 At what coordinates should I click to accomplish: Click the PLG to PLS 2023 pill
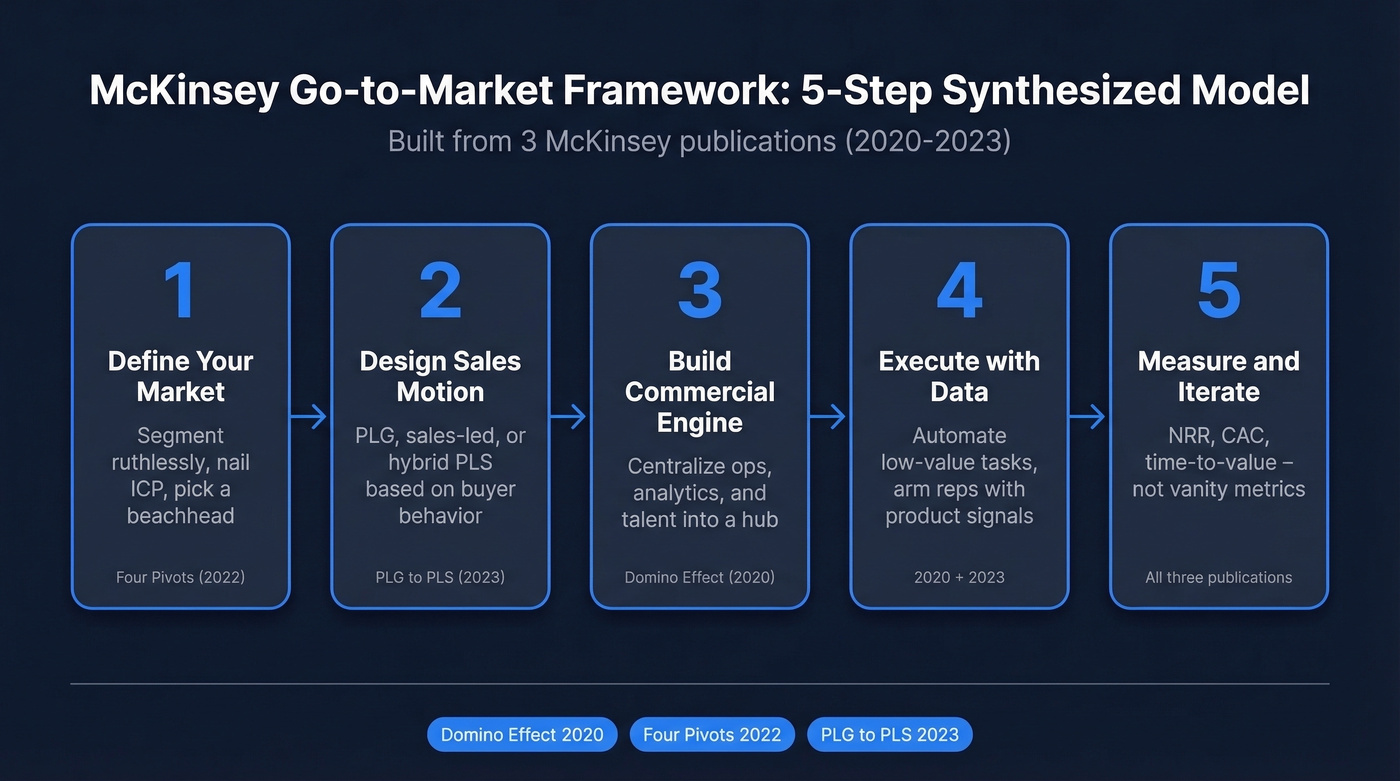click(889, 734)
